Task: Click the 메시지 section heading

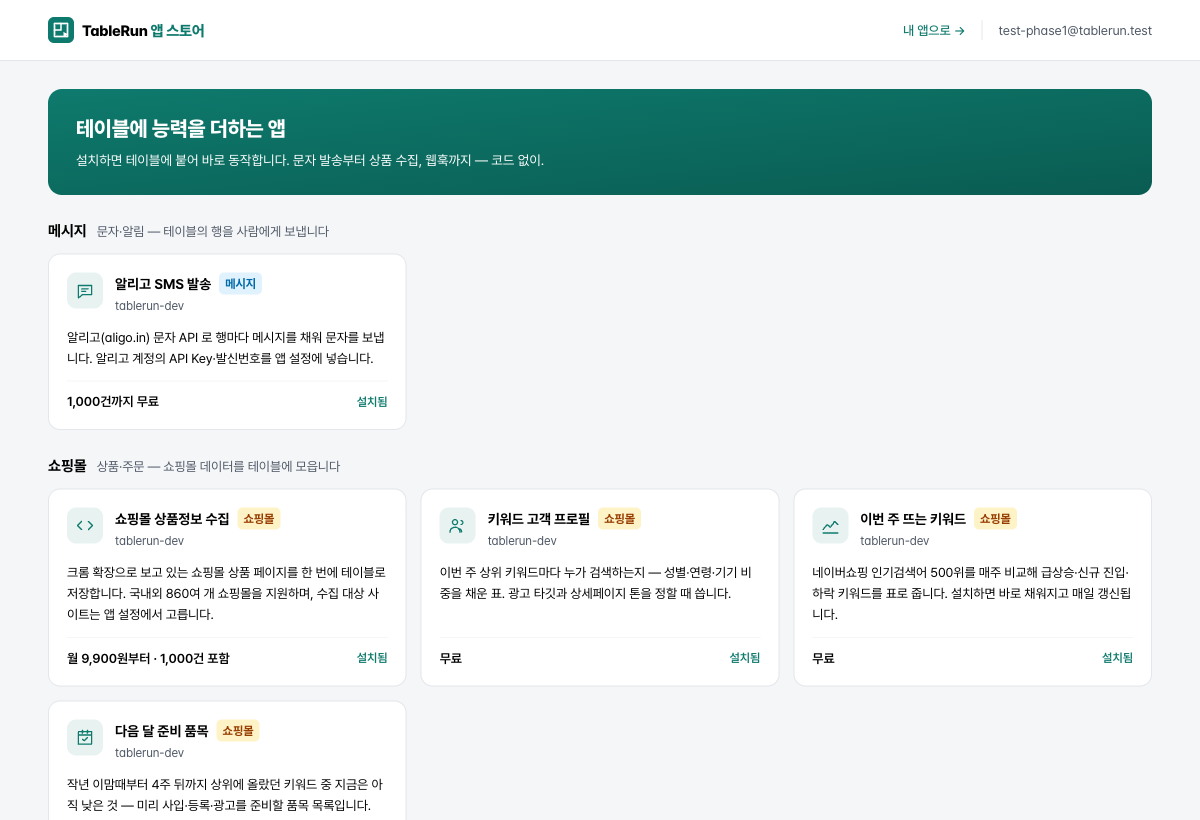Action: (67, 231)
